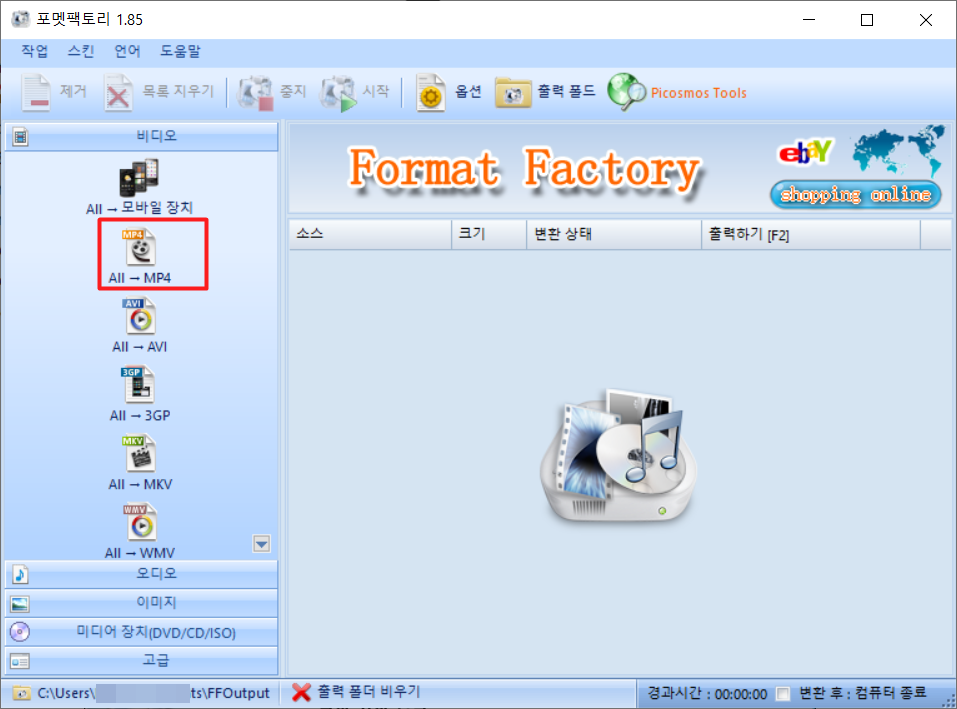
Task: Expand the 미디어 장치(DVD/CD/ISO) panel
Action: click(142, 632)
